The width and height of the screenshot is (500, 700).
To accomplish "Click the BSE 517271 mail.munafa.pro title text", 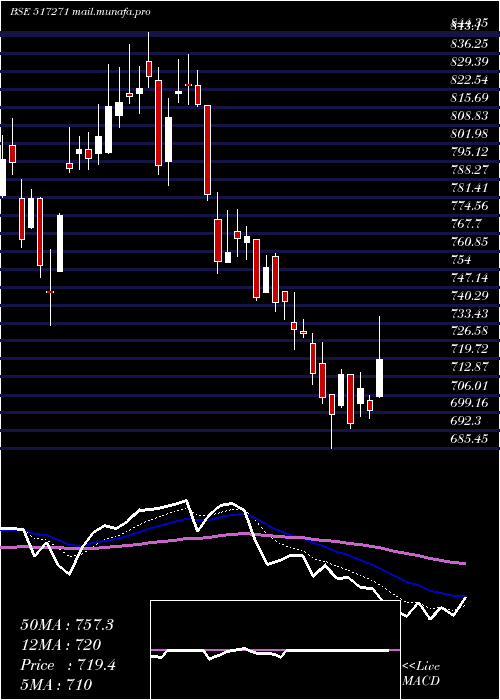I will pyautogui.click(x=80, y=12).
